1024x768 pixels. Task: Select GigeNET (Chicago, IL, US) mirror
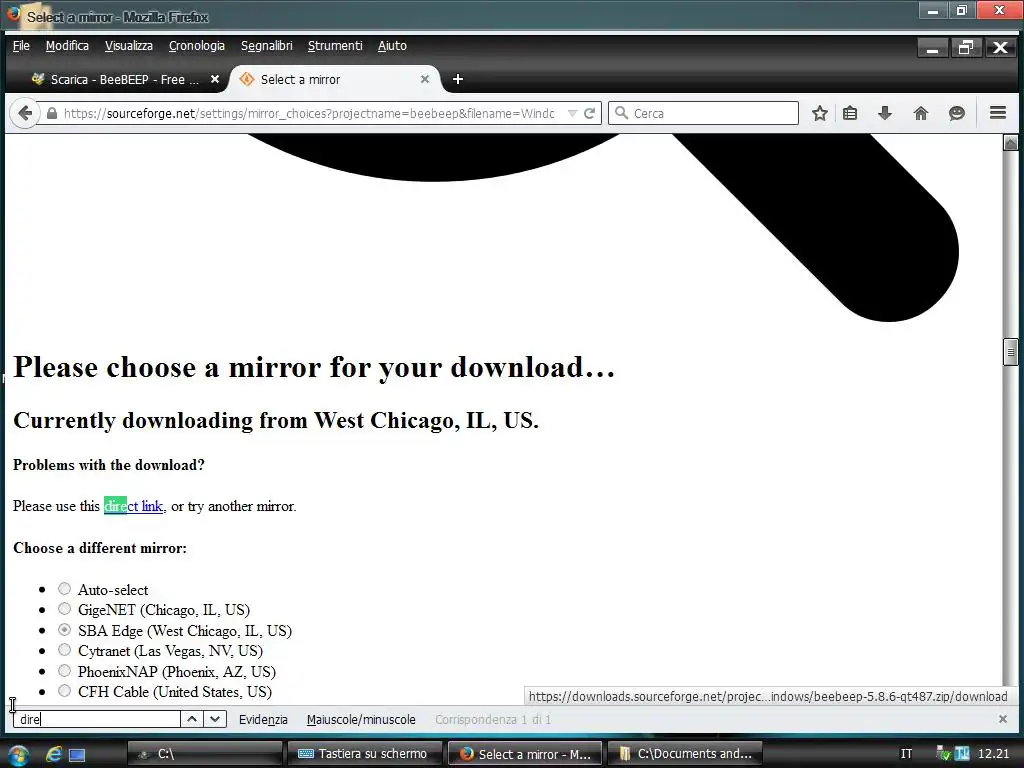[64, 609]
